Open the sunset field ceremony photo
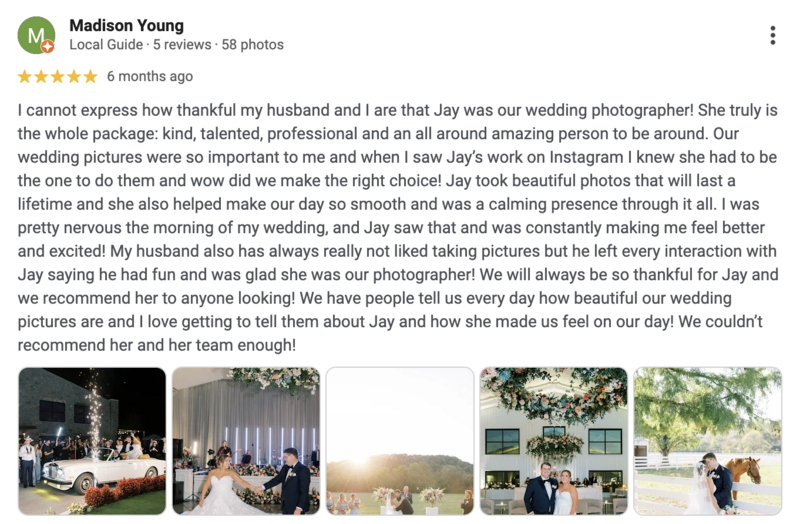 coord(400,441)
